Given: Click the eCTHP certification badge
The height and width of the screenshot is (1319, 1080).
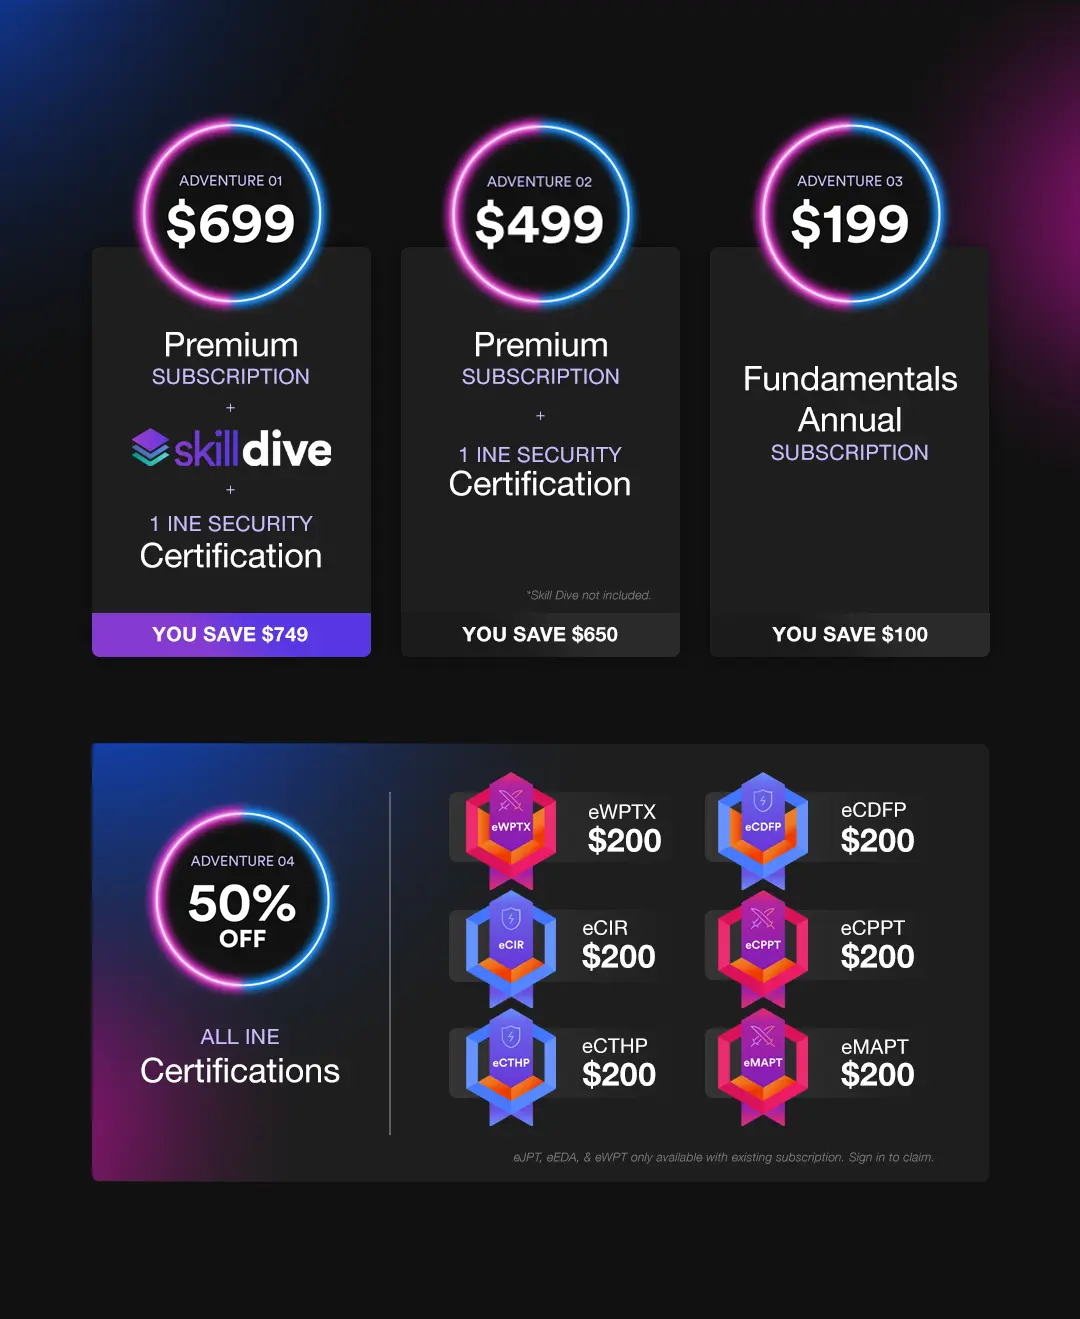Looking at the screenshot, I should point(511,1066).
